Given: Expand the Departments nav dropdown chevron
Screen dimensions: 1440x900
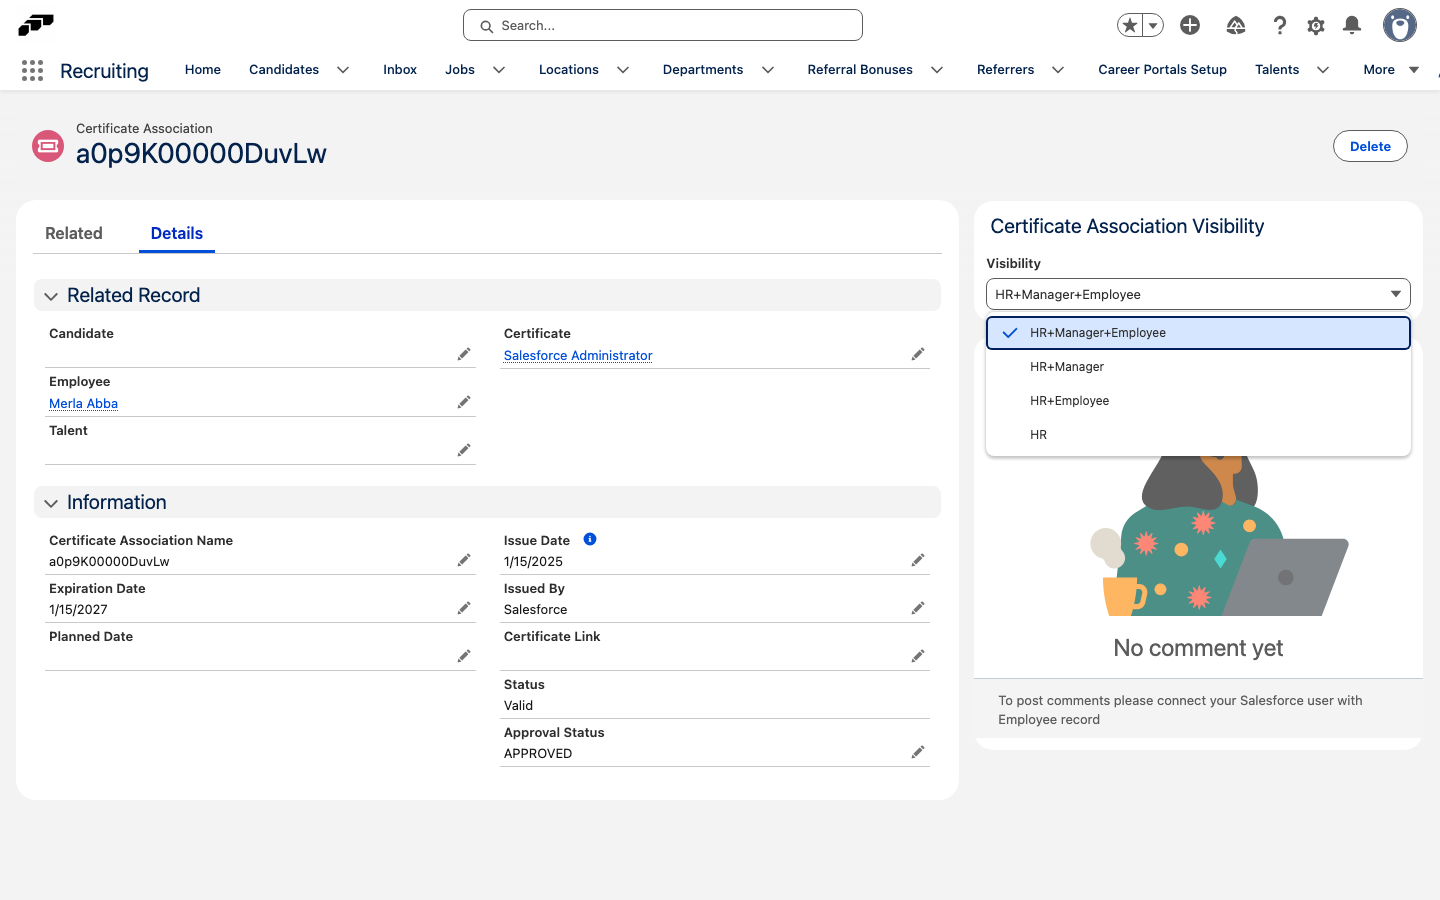Looking at the screenshot, I should click(768, 70).
